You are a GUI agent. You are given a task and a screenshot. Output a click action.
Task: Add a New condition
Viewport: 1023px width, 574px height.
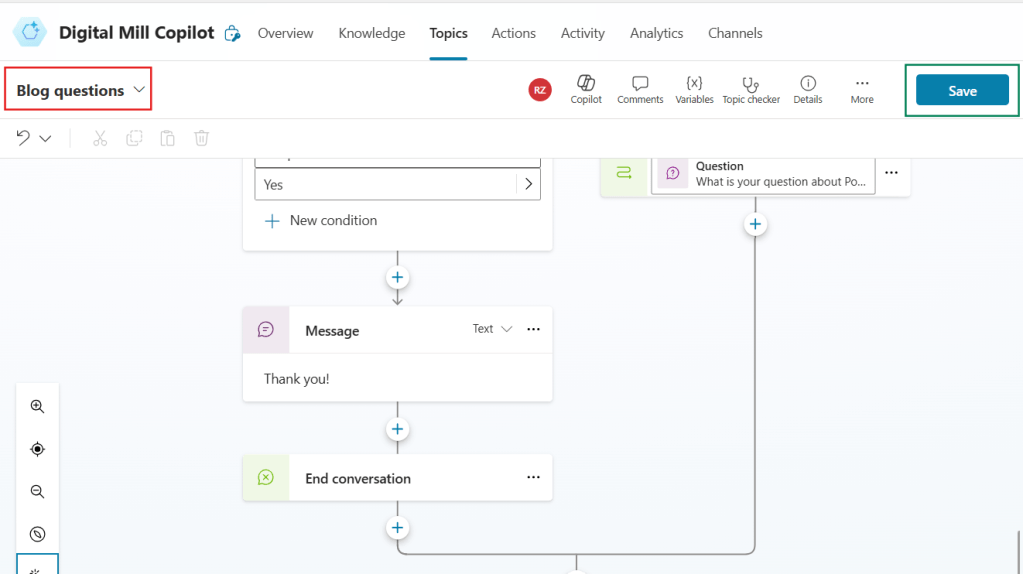[x=321, y=220]
